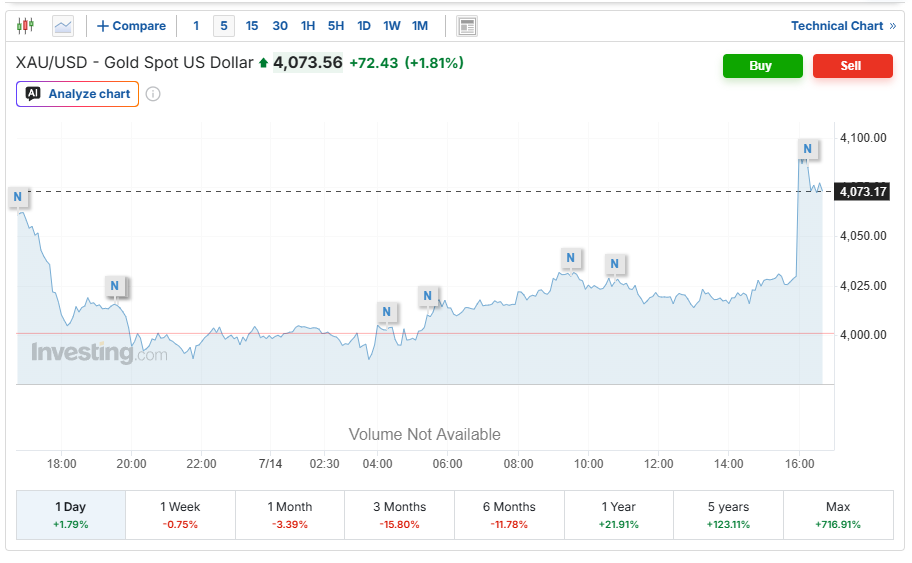Add a comparison with + Compare
912x563 pixels.
(x=131, y=26)
